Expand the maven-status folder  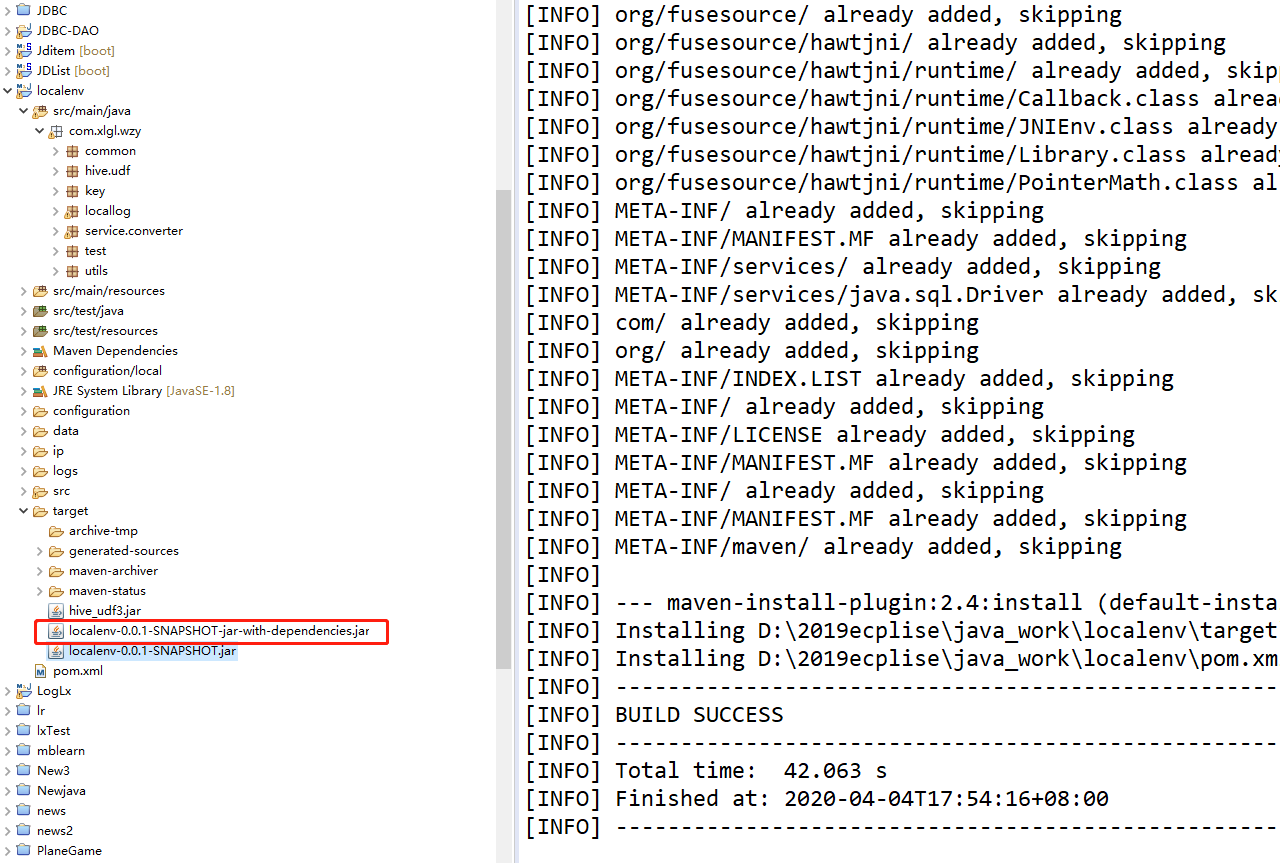40,590
